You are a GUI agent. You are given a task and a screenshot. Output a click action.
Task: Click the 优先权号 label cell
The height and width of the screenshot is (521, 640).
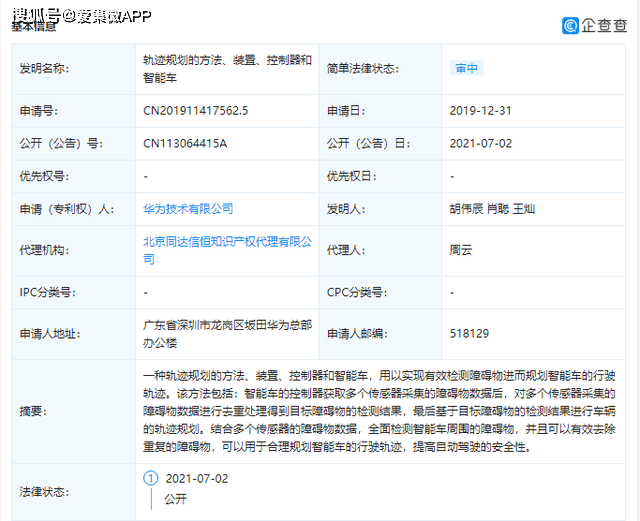coord(73,176)
